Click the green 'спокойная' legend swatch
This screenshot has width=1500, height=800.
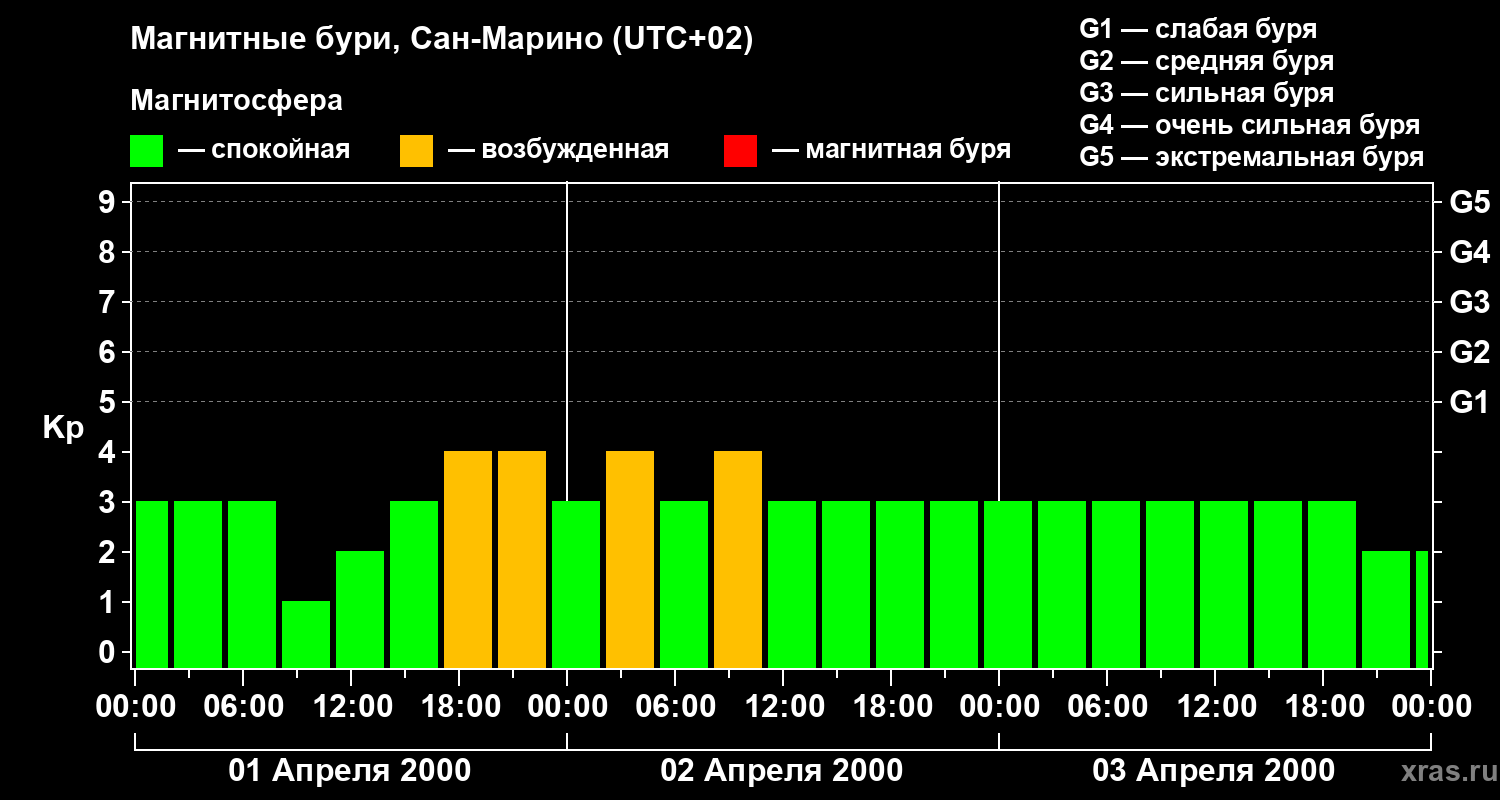[x=146, y=151]
